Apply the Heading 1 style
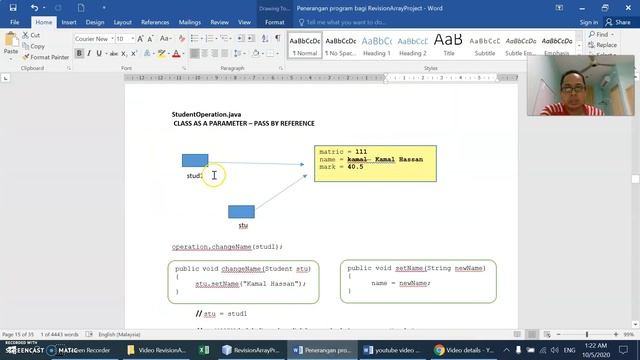The width and height of the screenshot is (640, 360). (x=376, y=45)
